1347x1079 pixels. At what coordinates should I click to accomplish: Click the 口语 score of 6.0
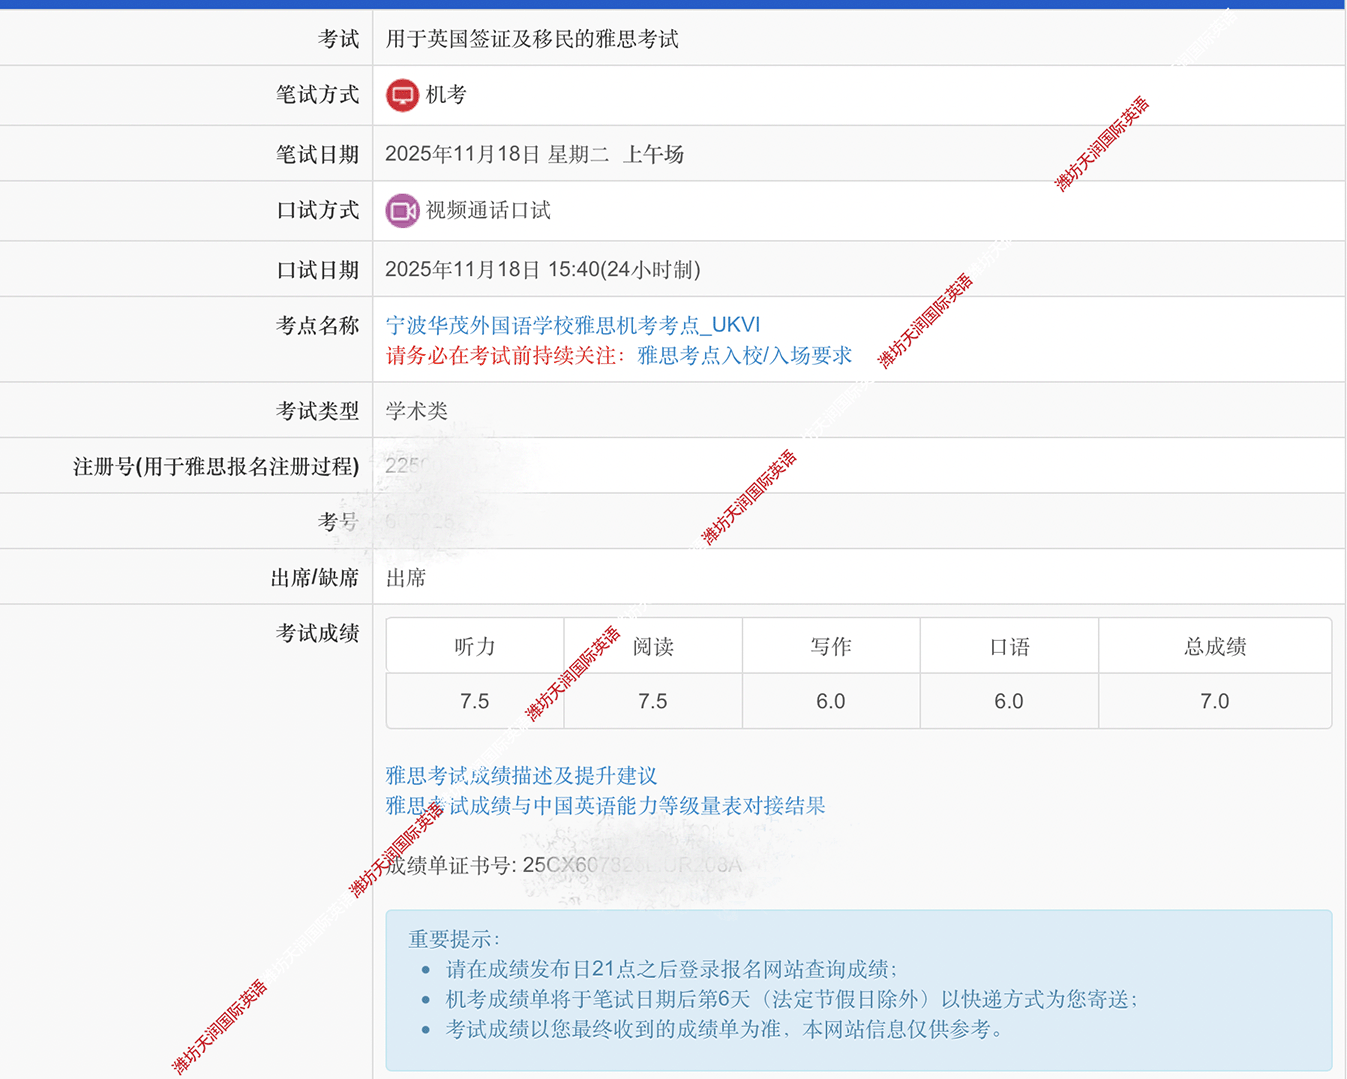pos(1007,701)
